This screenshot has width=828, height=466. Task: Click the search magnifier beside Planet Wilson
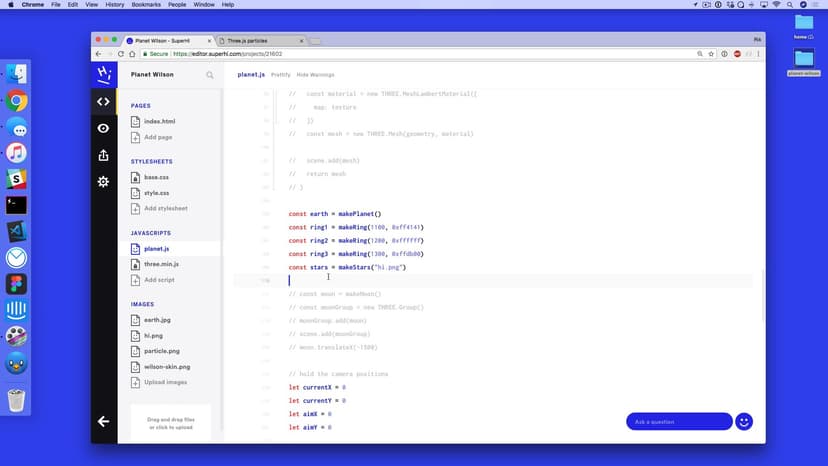(210, 75)
